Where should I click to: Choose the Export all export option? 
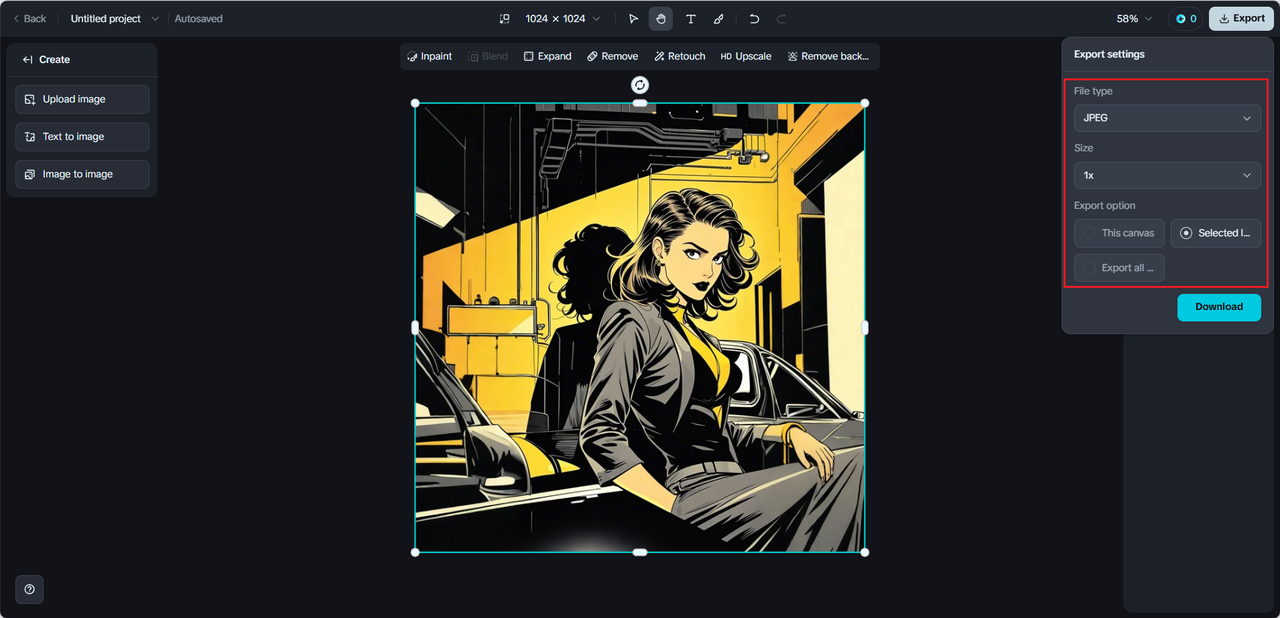point(1119,268)
